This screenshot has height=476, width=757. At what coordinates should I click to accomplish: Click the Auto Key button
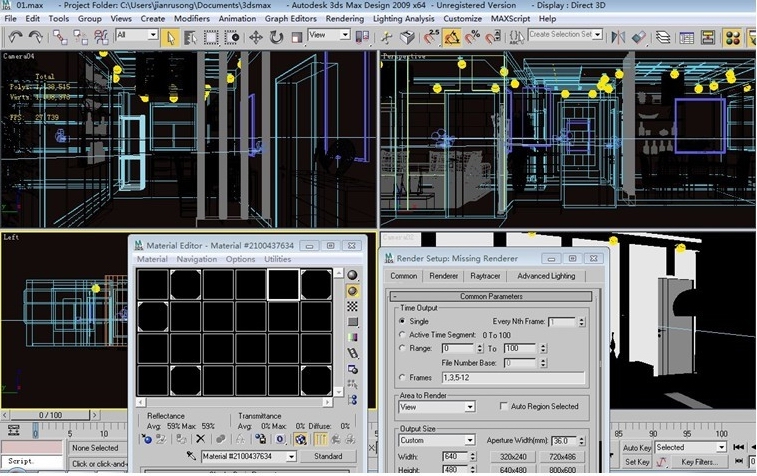(x=637, y=448)
